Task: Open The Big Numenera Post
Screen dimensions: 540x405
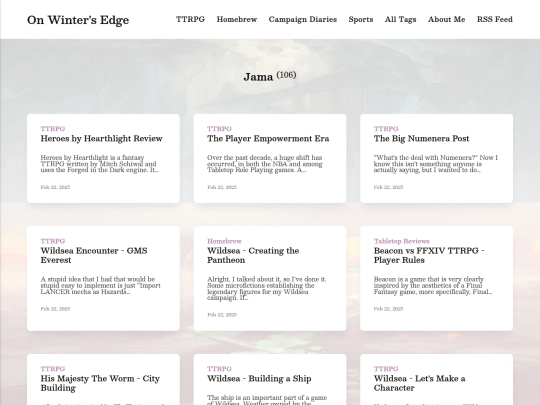Action: 421,138
